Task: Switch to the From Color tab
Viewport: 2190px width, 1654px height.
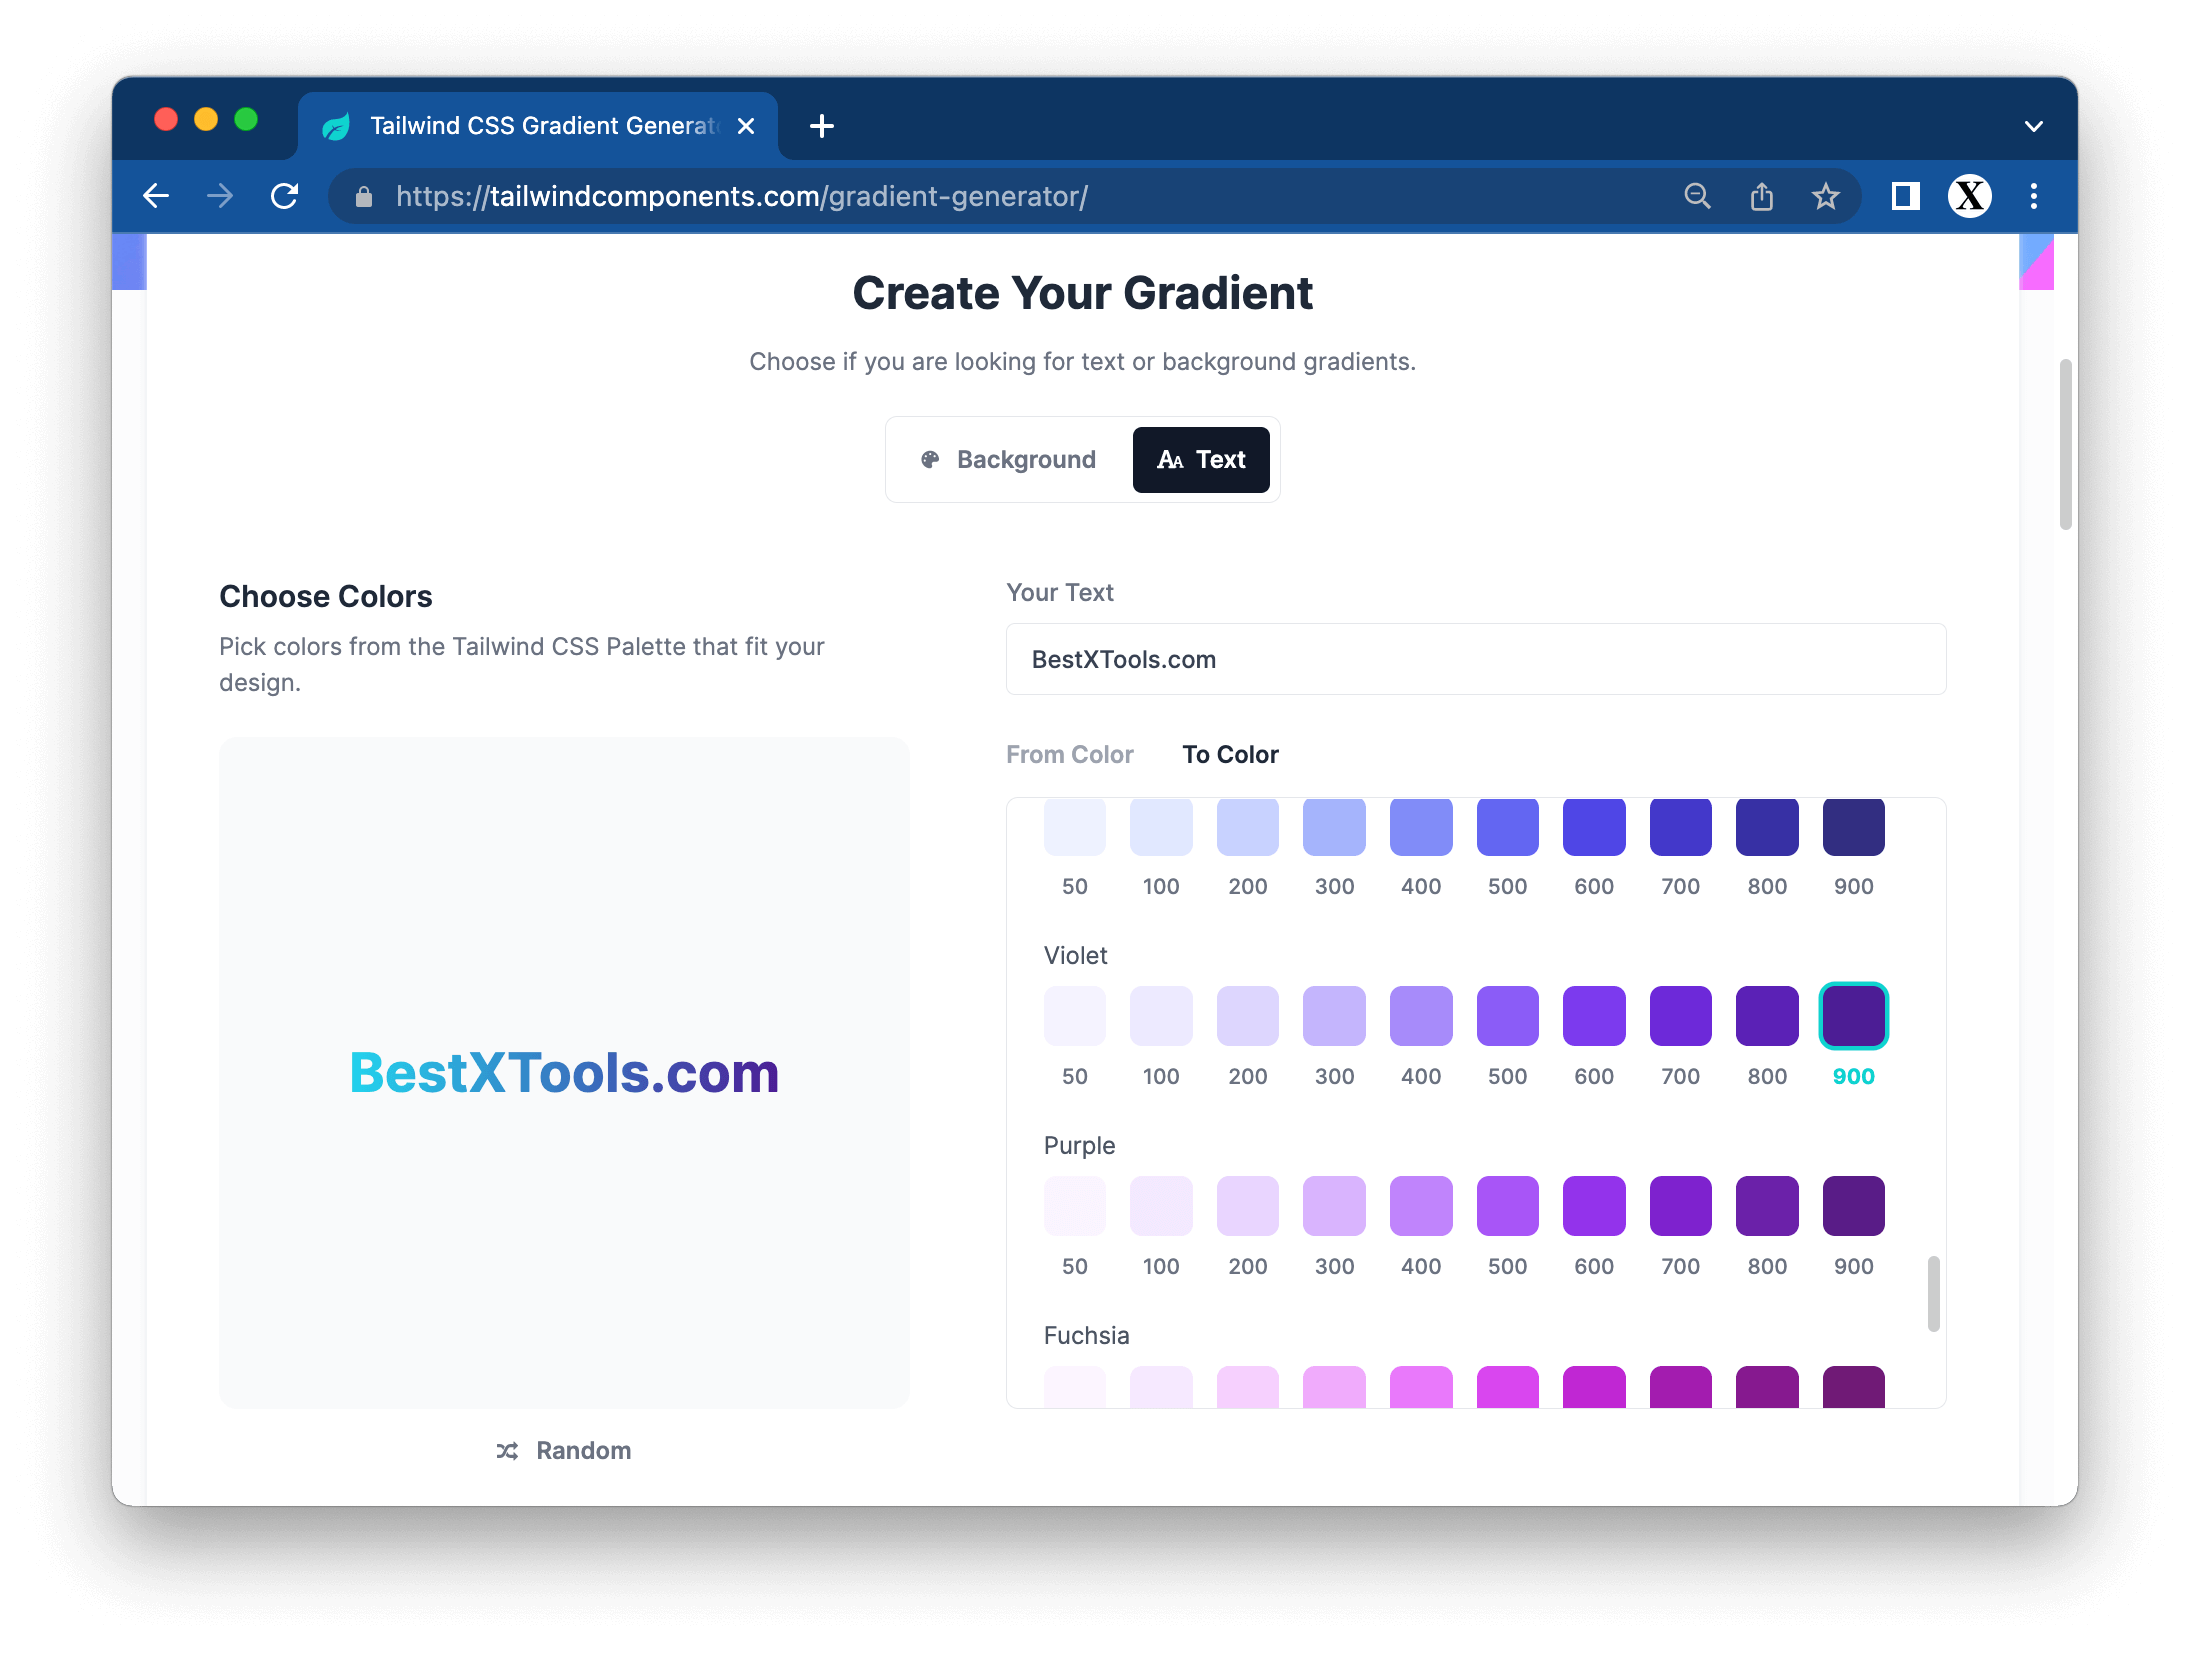Action: pyautogui.click(x=1069, y=755)
